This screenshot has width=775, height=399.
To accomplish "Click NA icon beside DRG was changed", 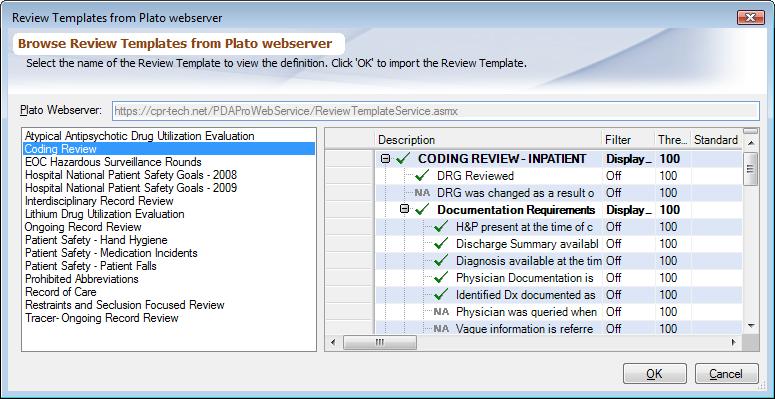I will [x=422, y=193].
